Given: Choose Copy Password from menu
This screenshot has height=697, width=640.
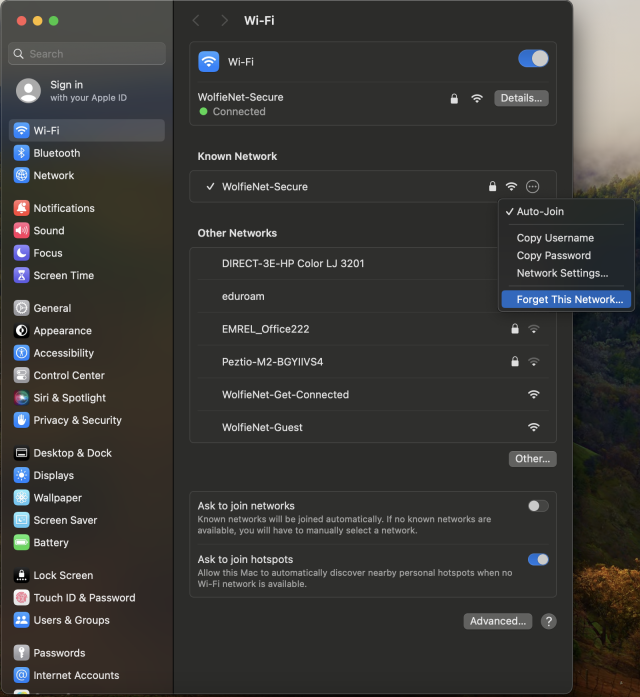Looking at the screenshot, I should 566,256.
